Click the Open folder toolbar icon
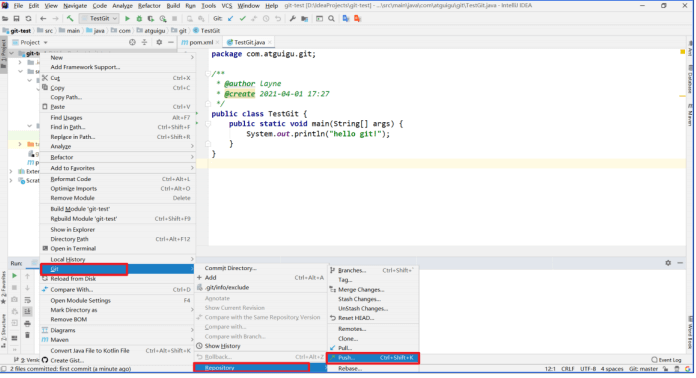696x378 pixels. pyautogui.click(x=5, y=19)
